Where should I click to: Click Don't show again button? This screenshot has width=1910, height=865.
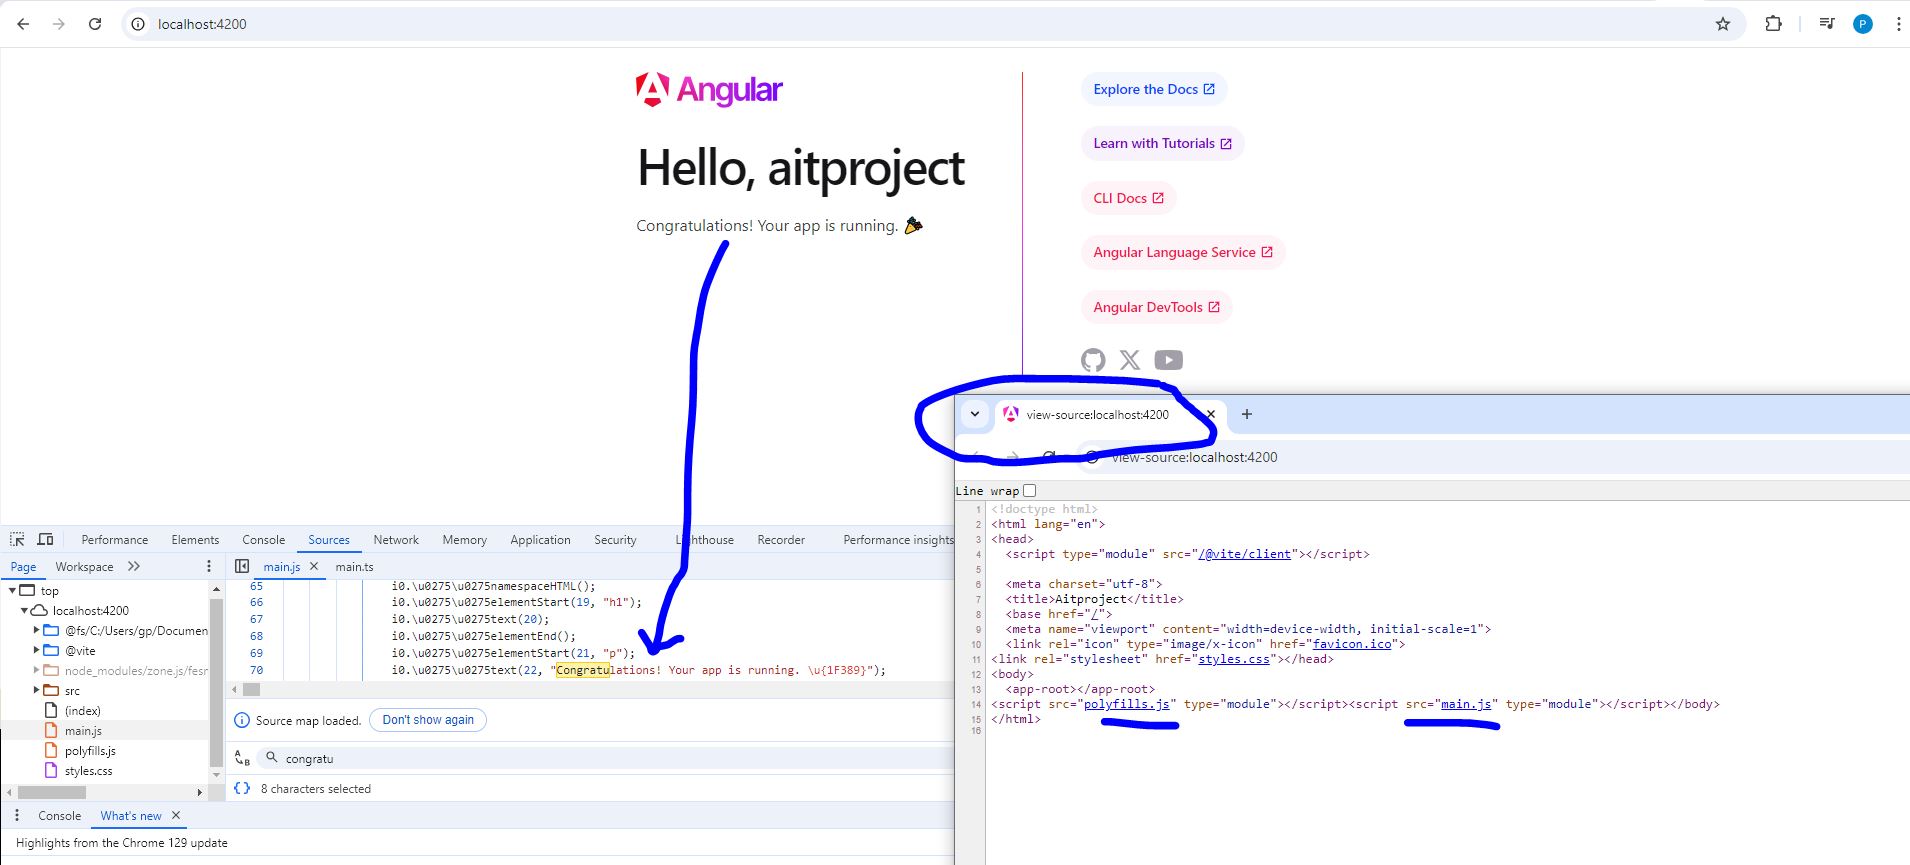coord(428,720)
